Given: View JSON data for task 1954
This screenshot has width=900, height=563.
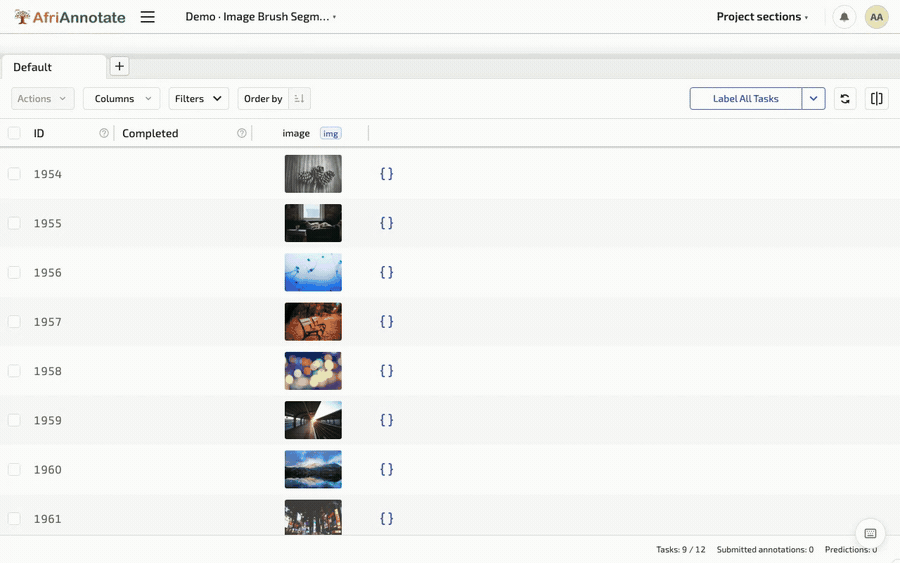Looking at the screenshot, I should pyautogui.click(x=386, y=173).
